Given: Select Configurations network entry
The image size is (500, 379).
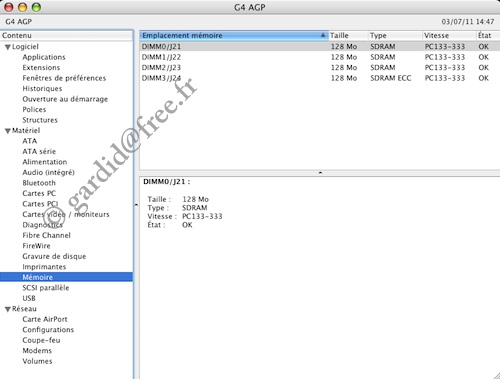Looking at the screenshot, I should coord(48,330).
